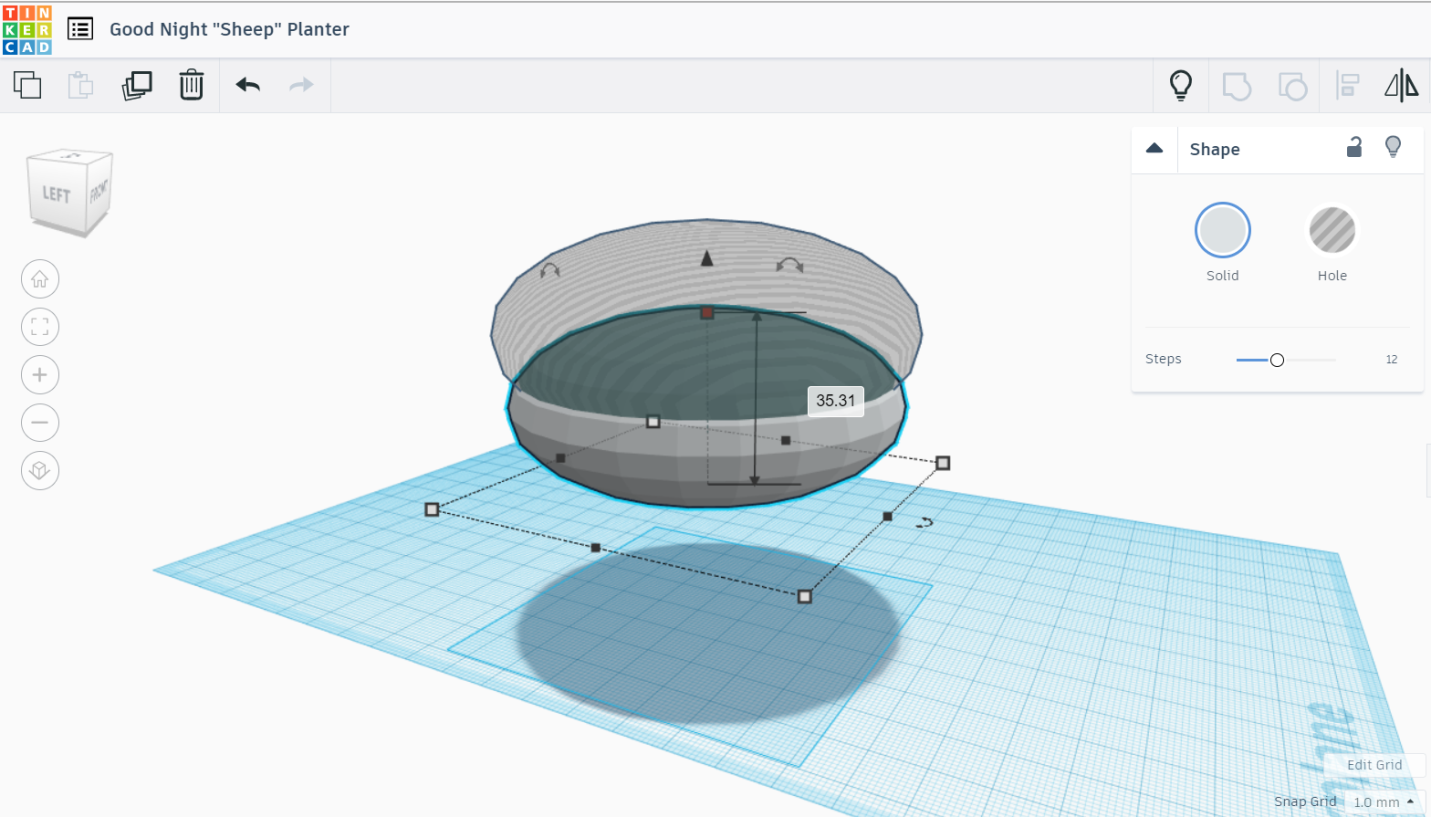This screenshot has height=817, width=1431.
Task: Hide selected shape via panel lightbulb
Action: 1392,148
